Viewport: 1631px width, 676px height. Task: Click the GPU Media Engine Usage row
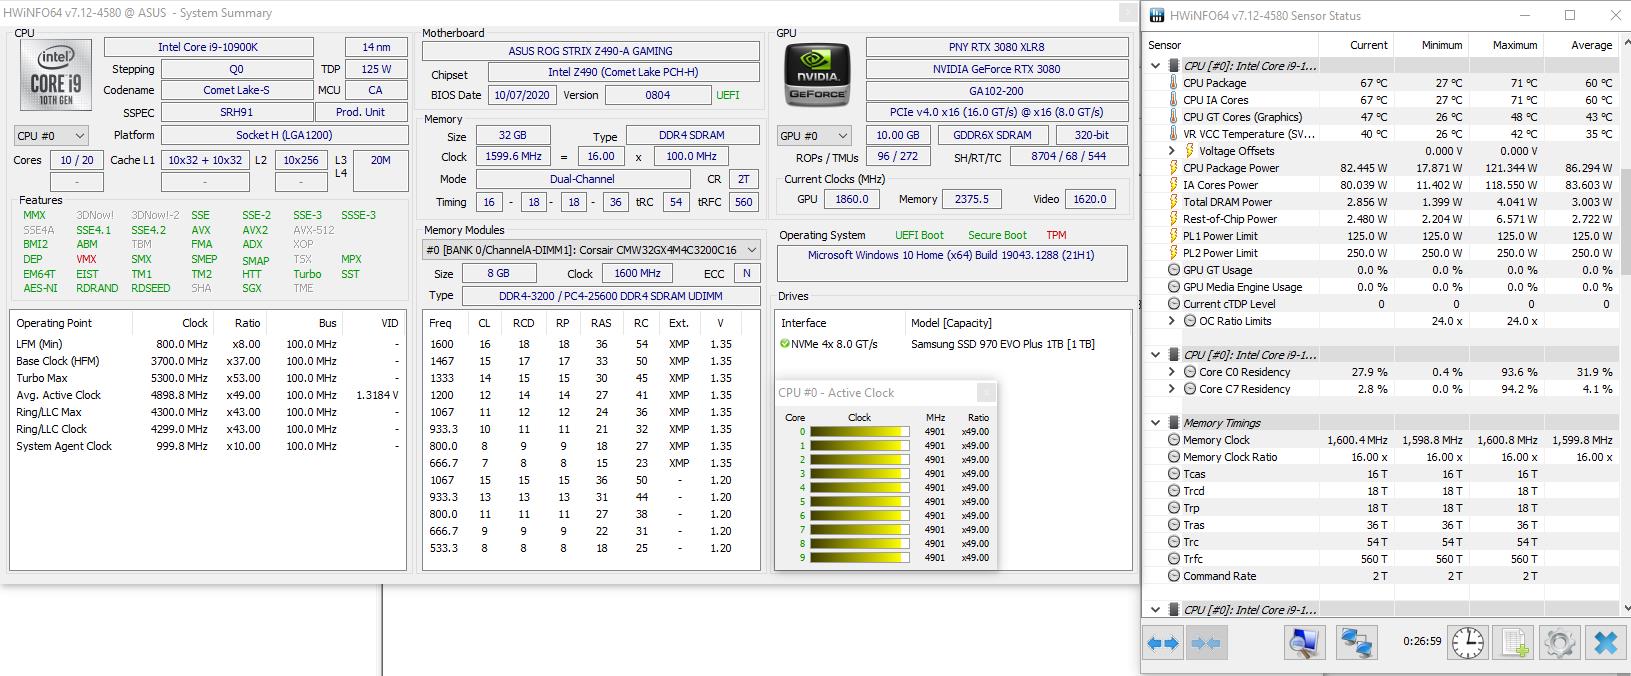tap(1380, 287)
